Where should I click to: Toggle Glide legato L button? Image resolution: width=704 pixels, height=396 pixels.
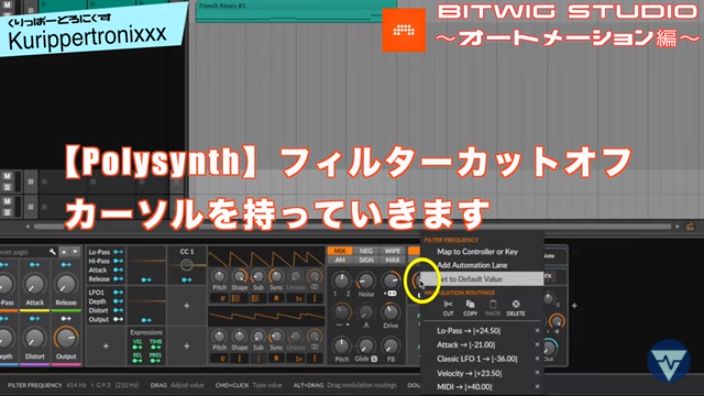tap(374, 359)
